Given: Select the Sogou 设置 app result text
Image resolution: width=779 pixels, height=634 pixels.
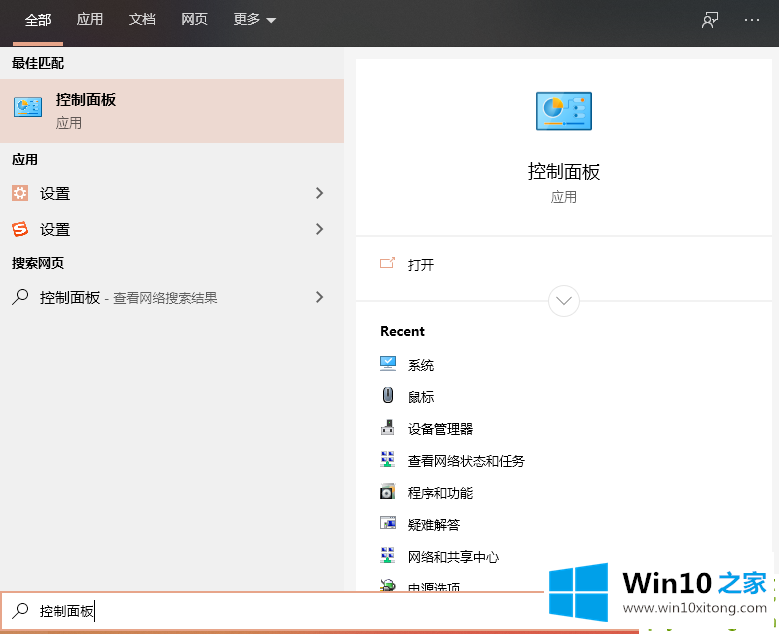Looking at the screenshot, I should pos(55,229).
